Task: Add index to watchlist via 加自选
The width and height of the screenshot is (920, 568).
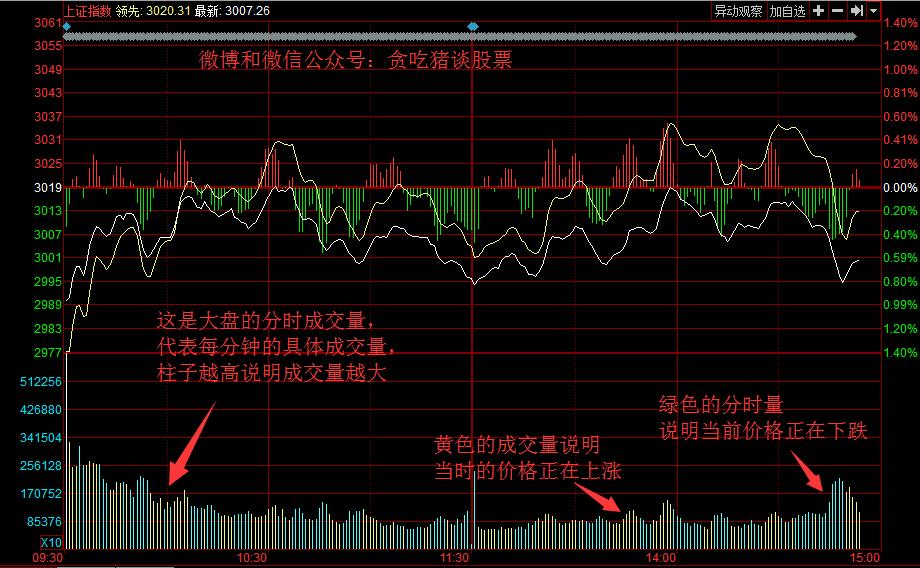Action: pos(787,11)
